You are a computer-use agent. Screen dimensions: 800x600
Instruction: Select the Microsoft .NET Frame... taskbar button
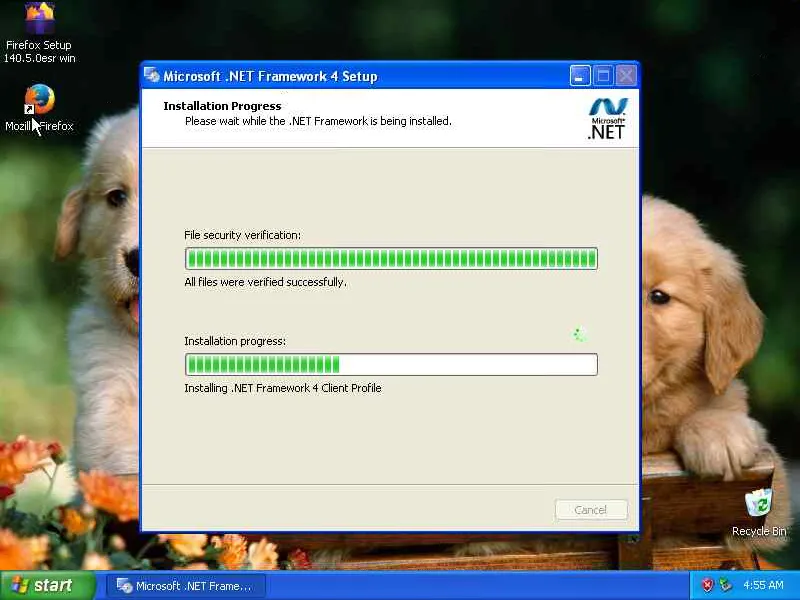pos(185,586)
